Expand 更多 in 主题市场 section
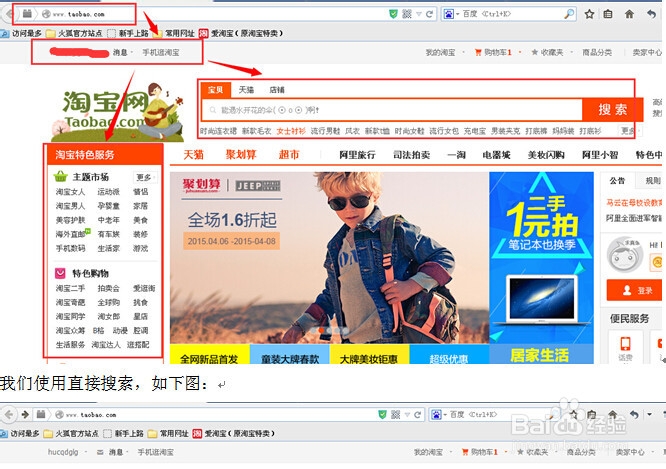666x469 pixels. pyautogui.click(x=145, y=177)
